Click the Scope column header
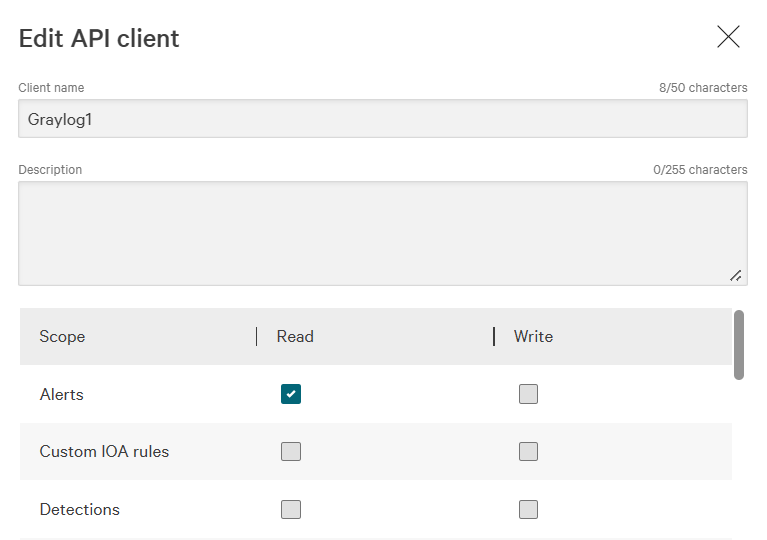 coord(62,337)
